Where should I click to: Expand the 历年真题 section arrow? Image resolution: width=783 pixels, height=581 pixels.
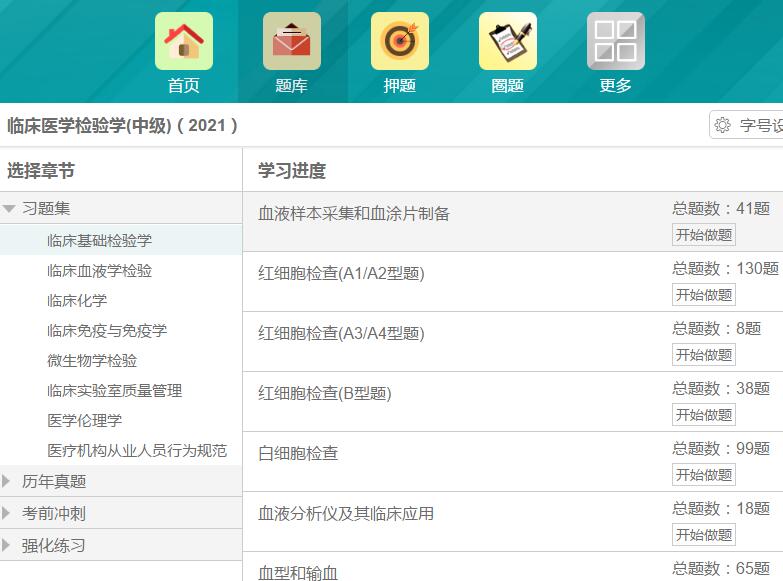pos(6,481)
